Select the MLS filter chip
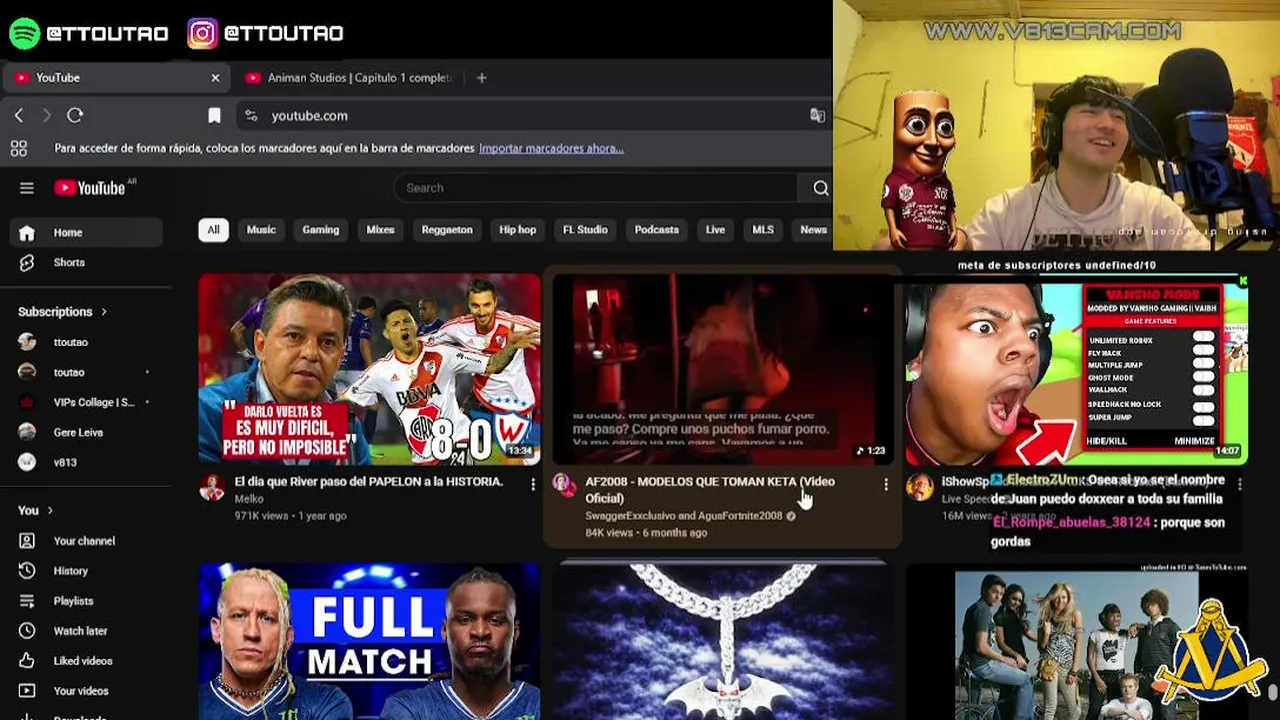The image size is (1280, 720). pos(763,230)
